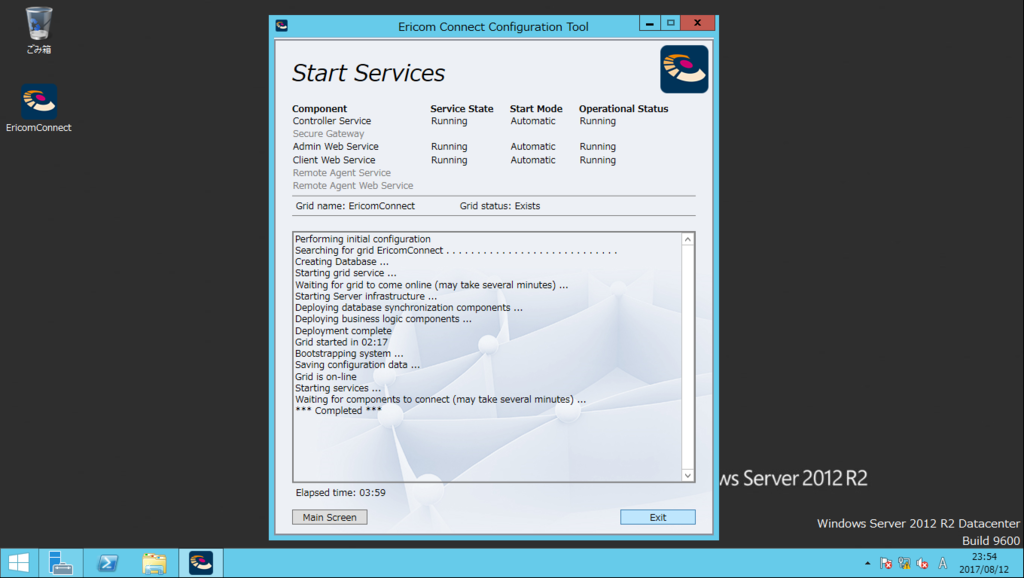This screenshot has height=578, width=1024.
Task: Open Server Manager from taskbar
Action: [61, 563]
